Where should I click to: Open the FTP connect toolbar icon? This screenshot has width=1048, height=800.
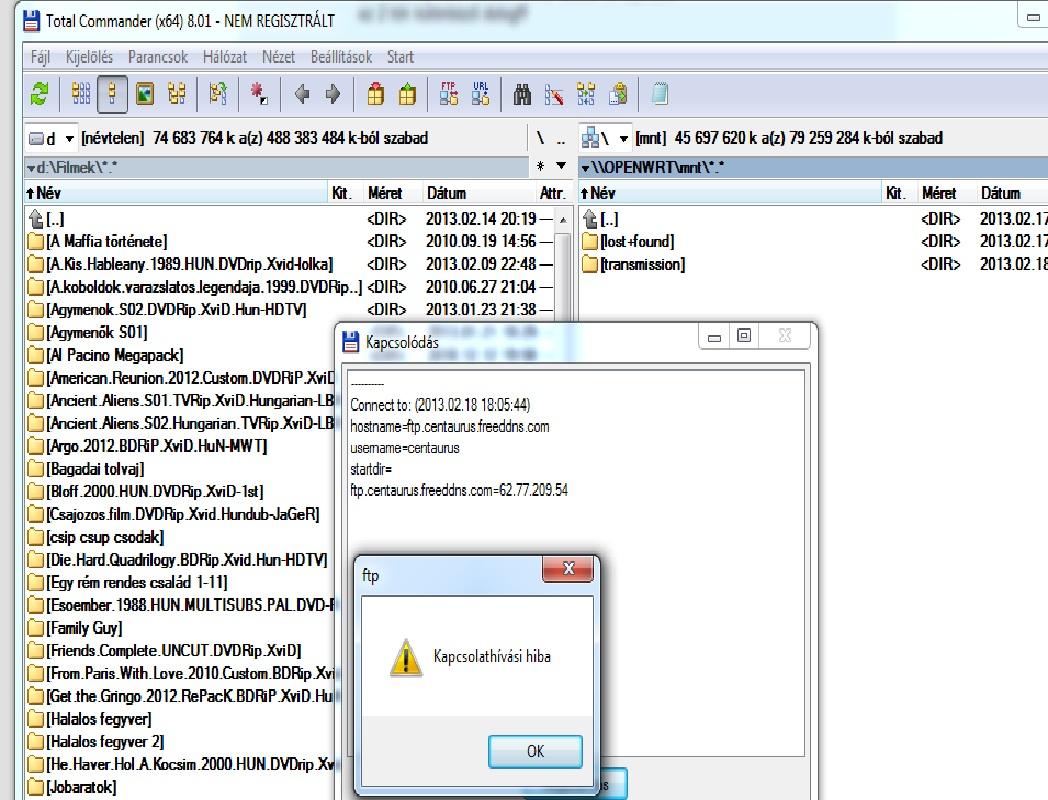[448, 94]
